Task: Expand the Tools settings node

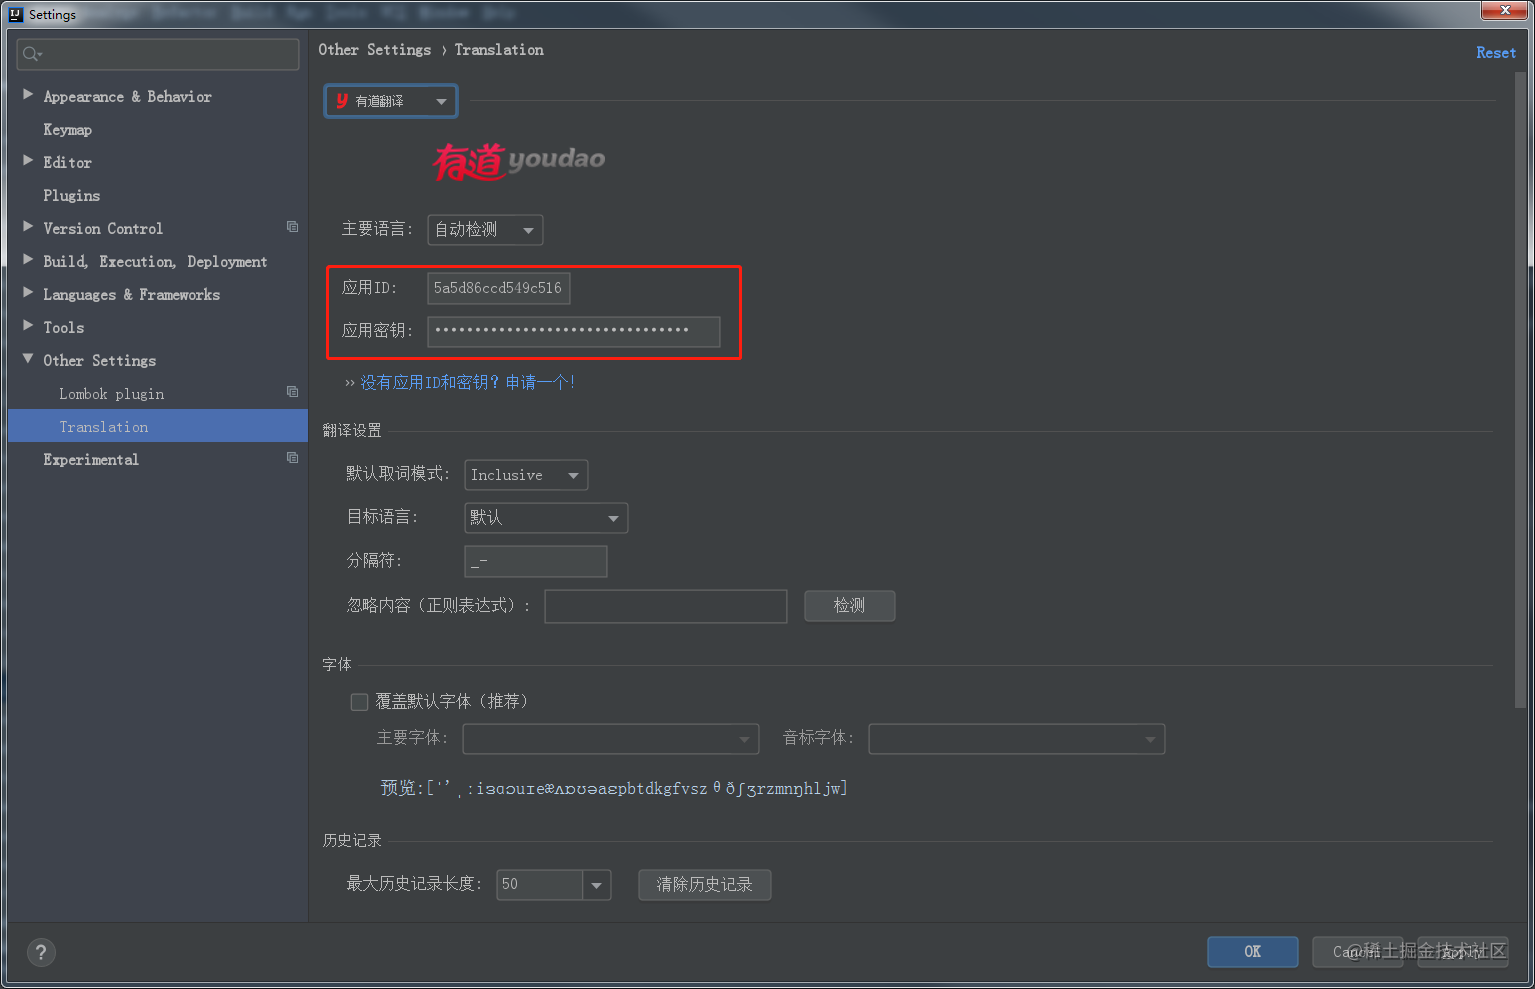Action: [x=28, y=326]
